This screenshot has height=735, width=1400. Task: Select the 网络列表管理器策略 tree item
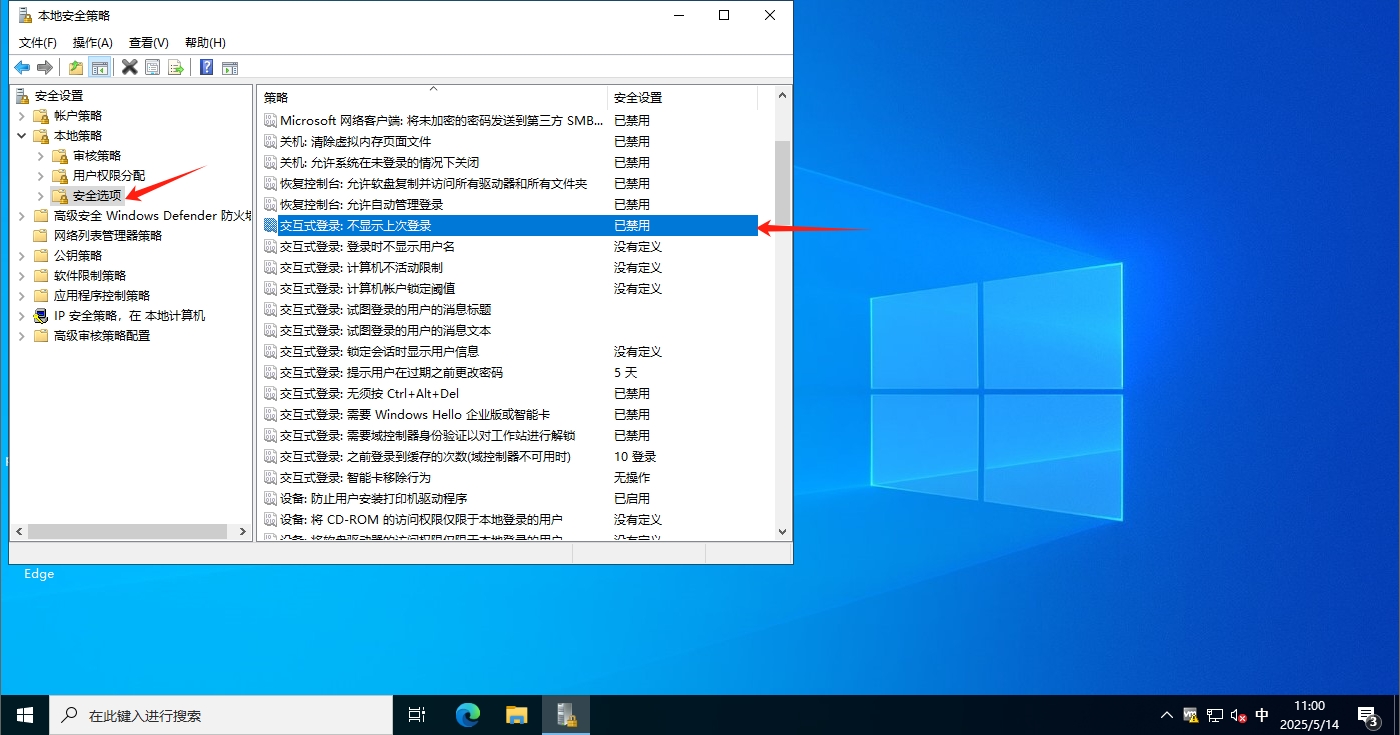pyautogui.click(x=108, y=236)
